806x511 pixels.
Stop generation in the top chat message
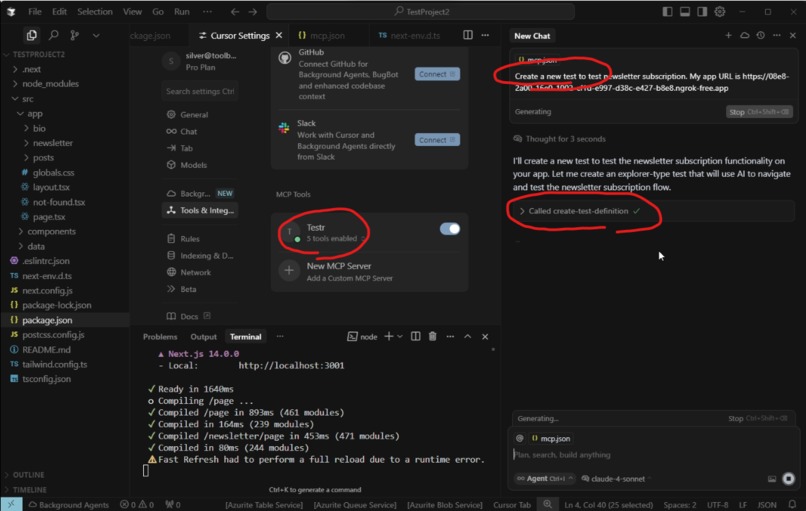pos(759,112)
